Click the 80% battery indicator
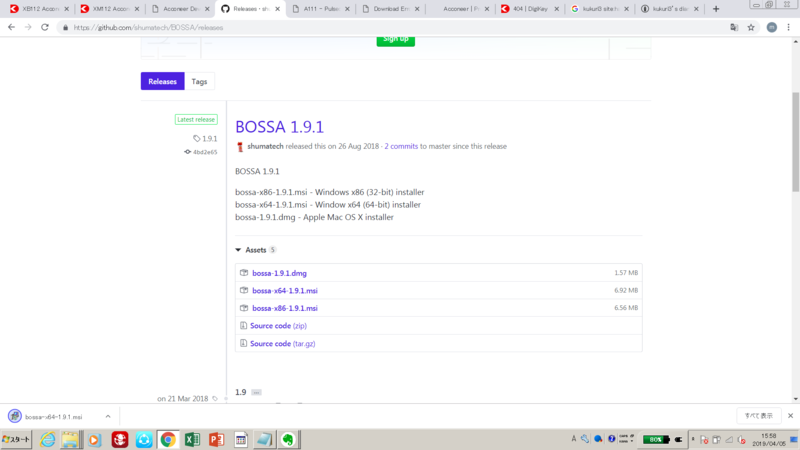Screen dimensions: 800x450 pyautogui.click(x=656, y=439)
